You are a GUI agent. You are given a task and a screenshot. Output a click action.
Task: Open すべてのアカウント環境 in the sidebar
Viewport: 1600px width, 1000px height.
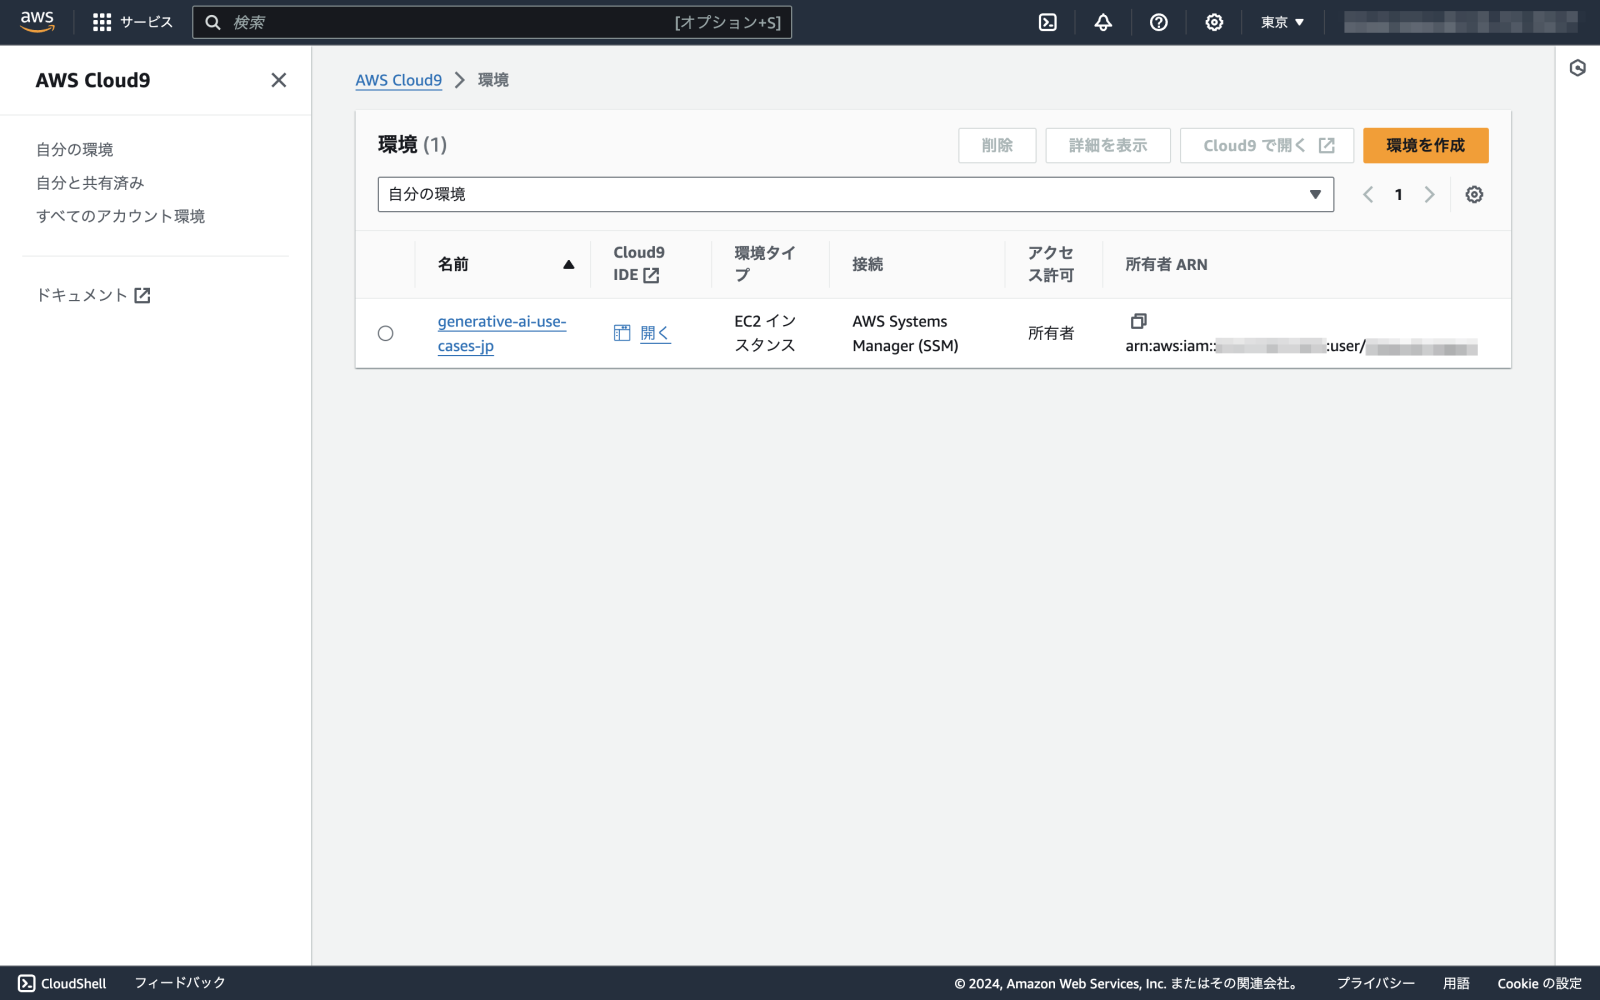[120, 216]
